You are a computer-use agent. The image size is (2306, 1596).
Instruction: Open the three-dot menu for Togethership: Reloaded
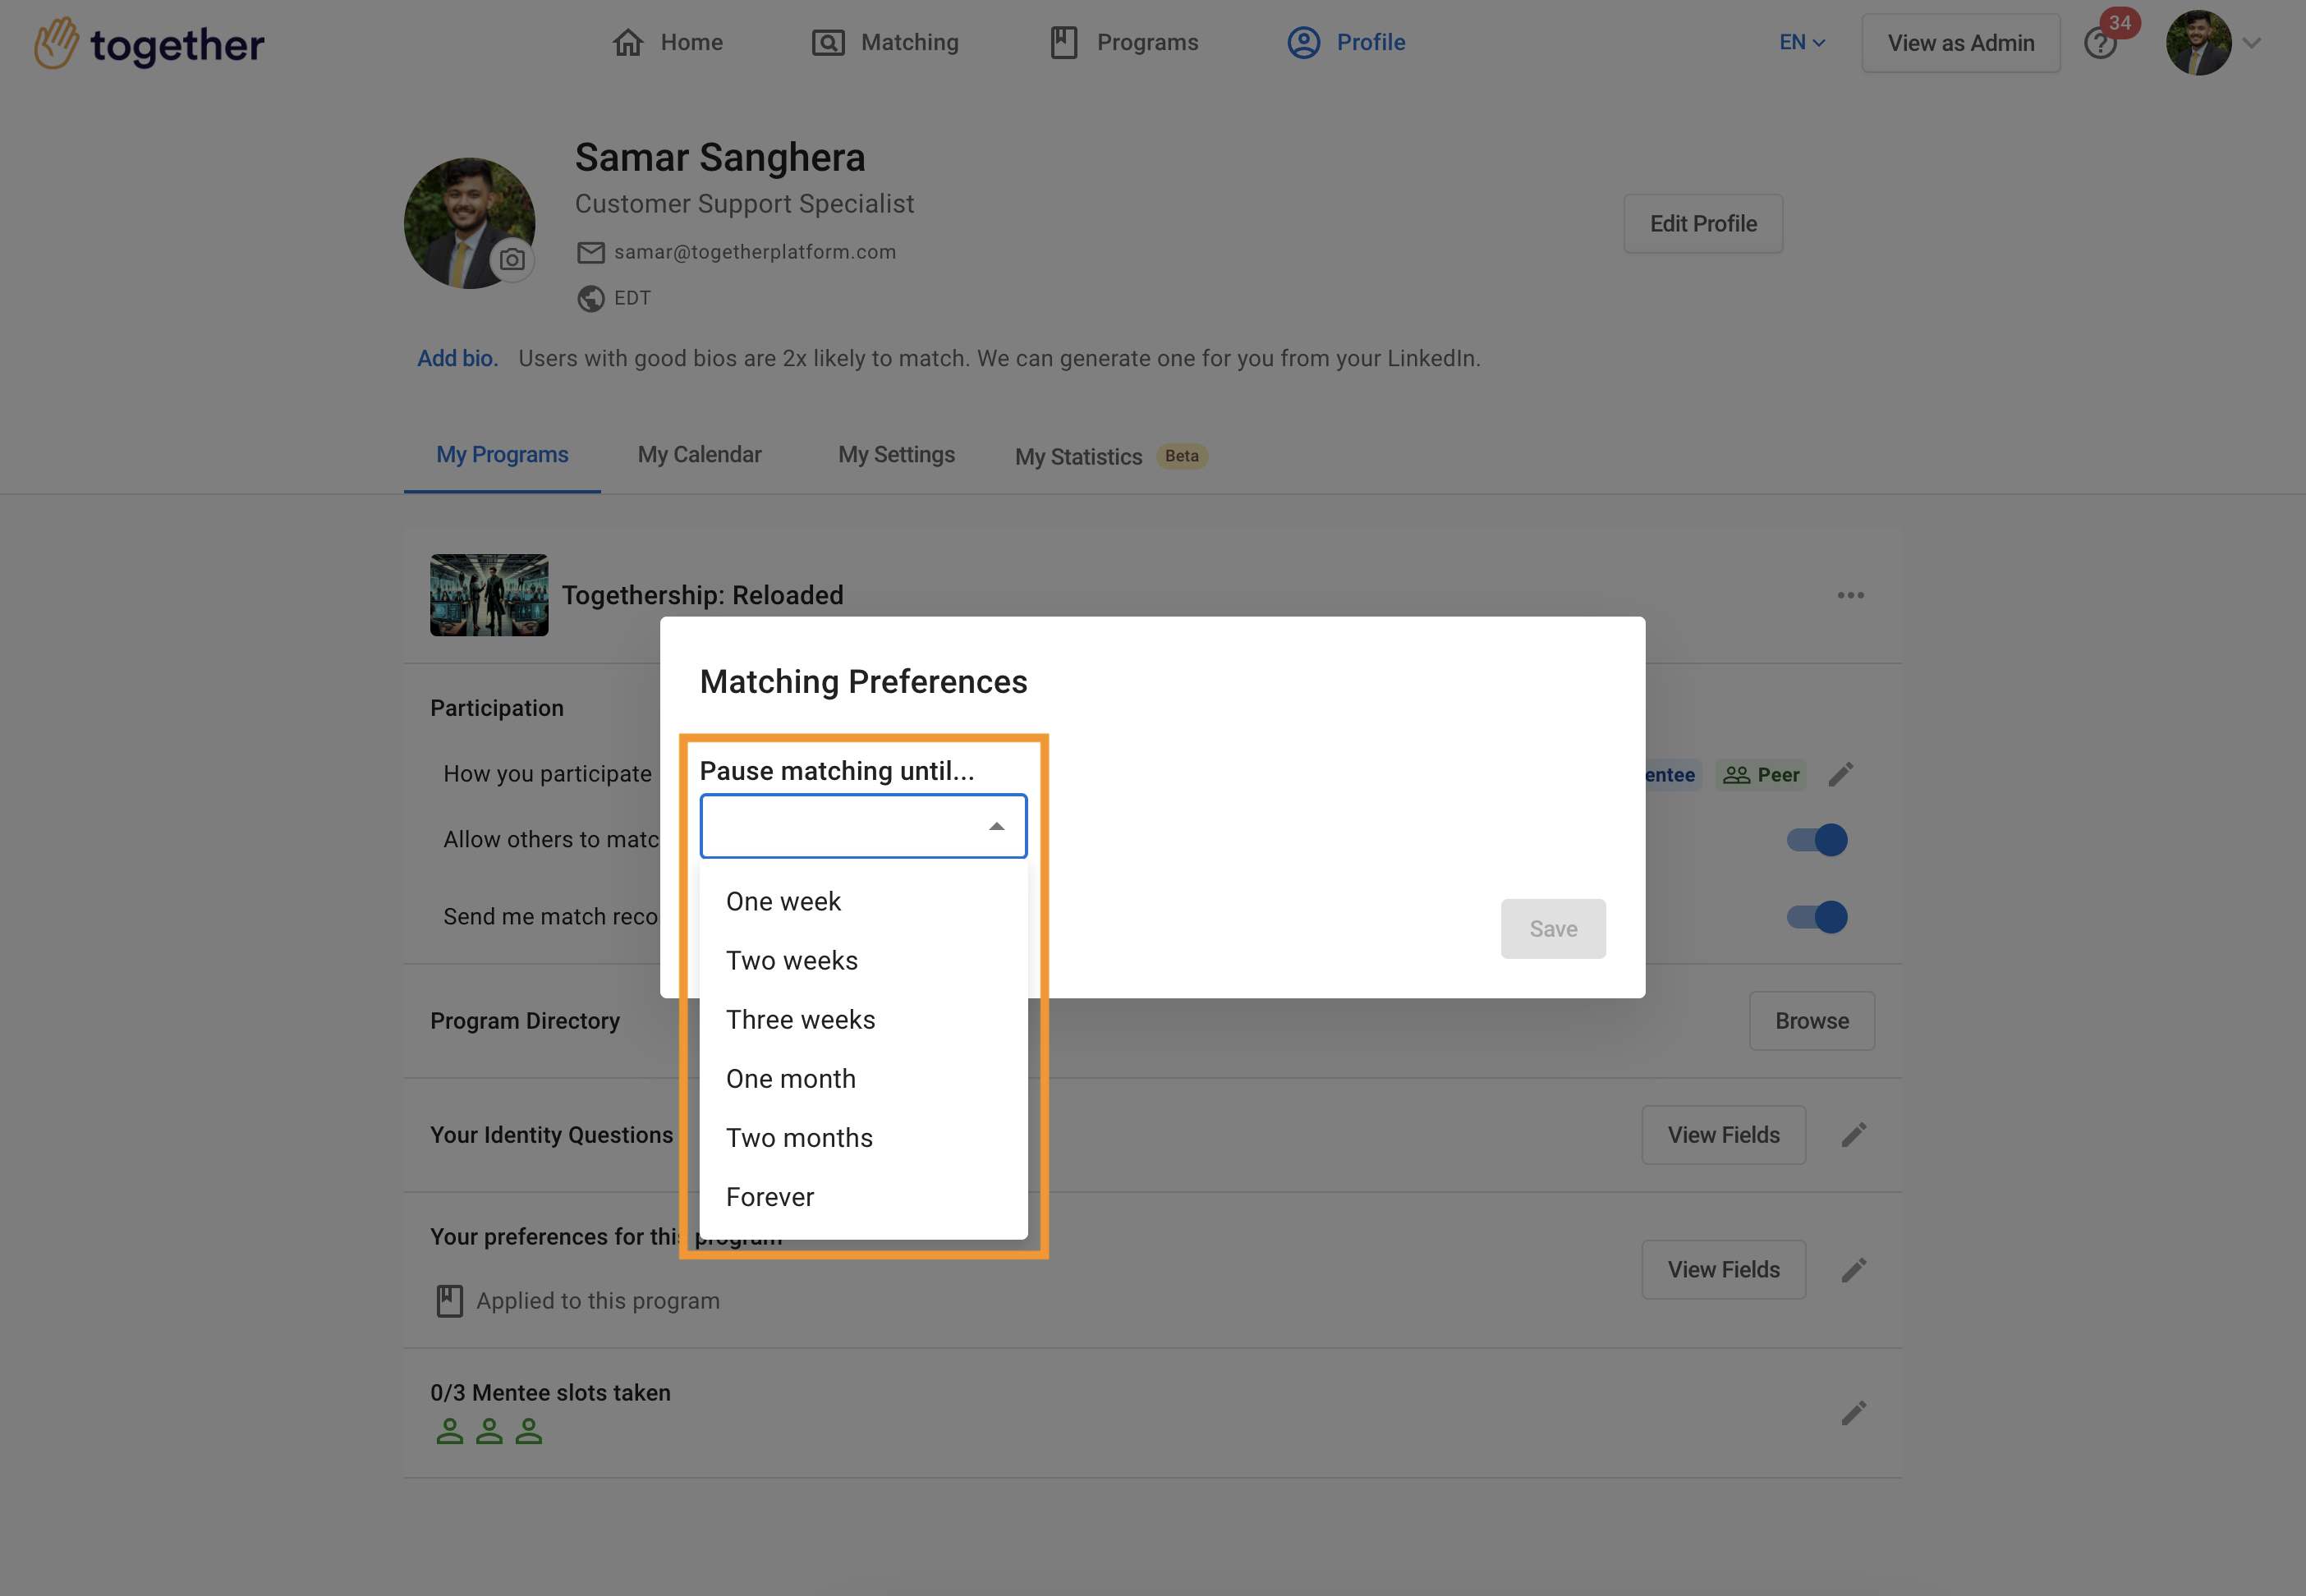(1850, 595)
